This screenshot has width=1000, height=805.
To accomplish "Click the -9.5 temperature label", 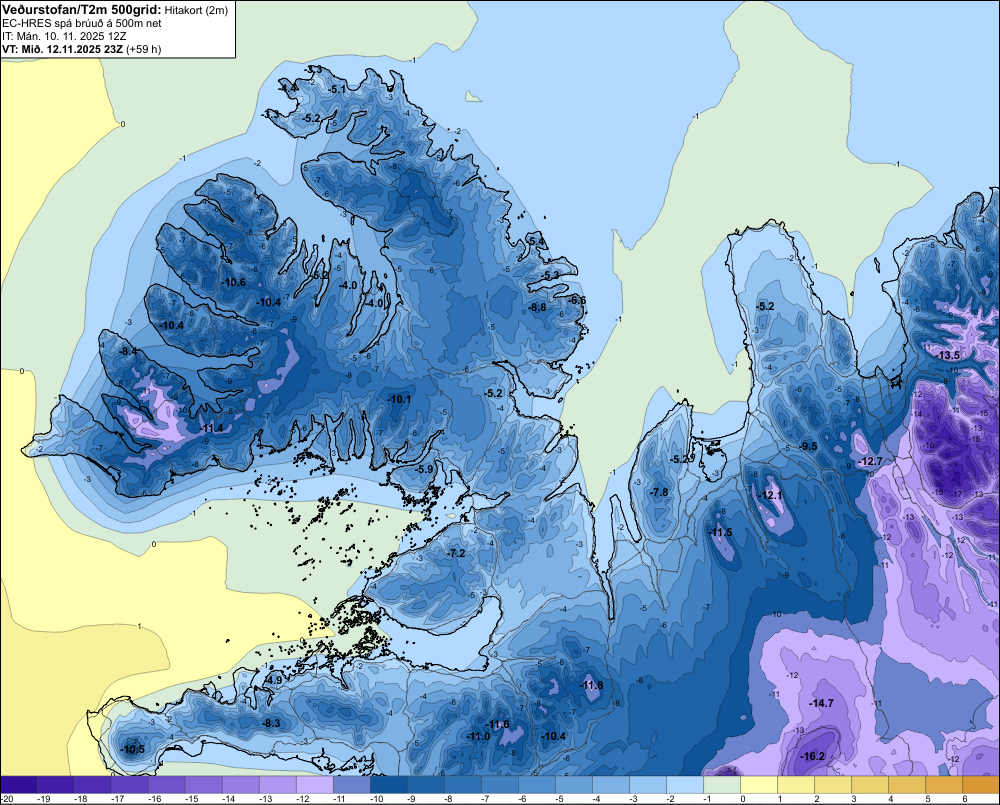I will point(808,446).
